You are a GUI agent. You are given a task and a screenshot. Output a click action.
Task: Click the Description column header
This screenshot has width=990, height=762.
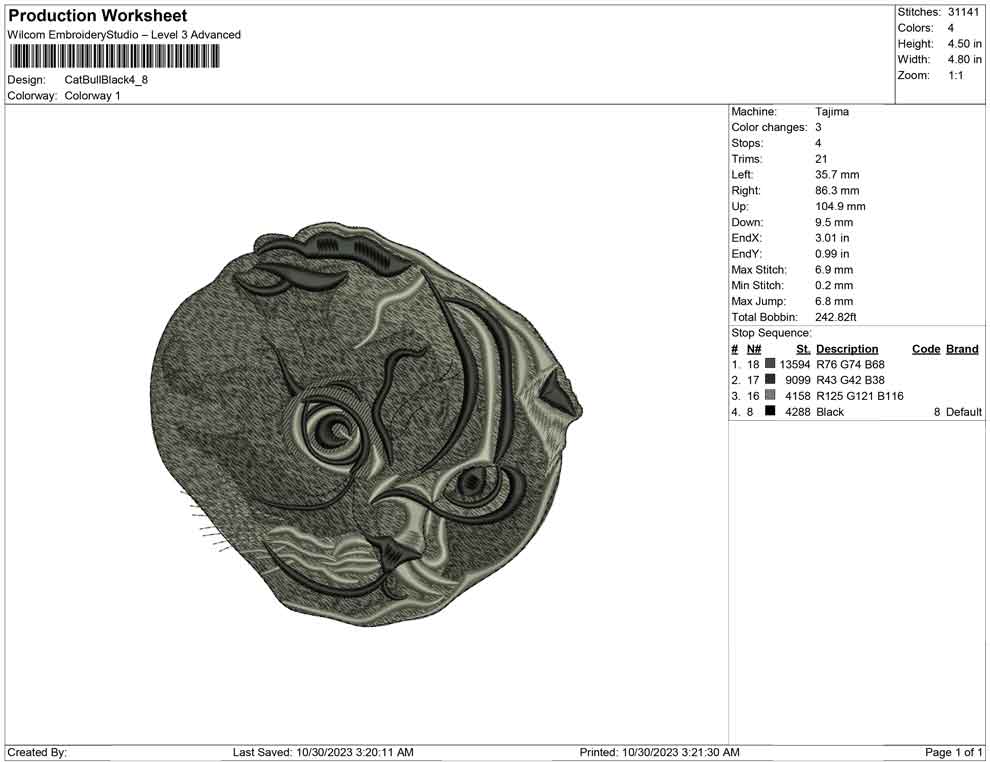click(x=847, y=349)
